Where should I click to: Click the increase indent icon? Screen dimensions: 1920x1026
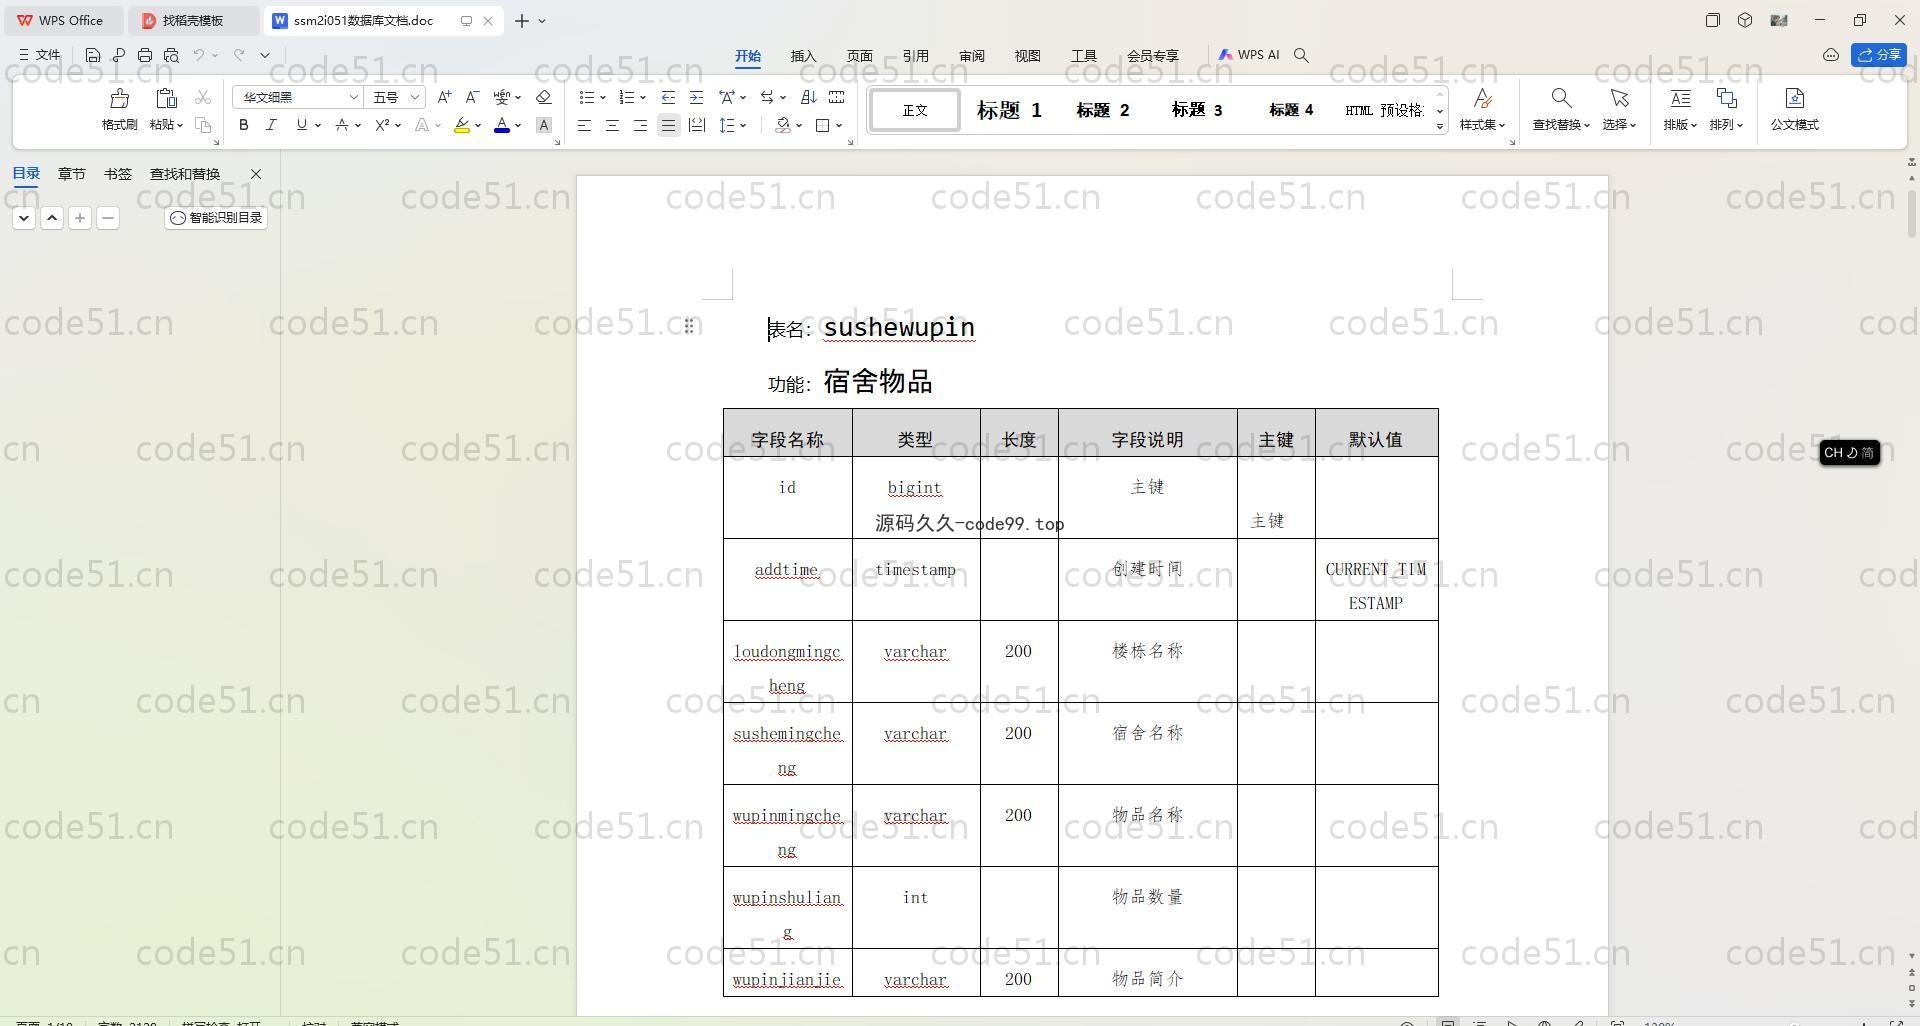tap(696, 97)
